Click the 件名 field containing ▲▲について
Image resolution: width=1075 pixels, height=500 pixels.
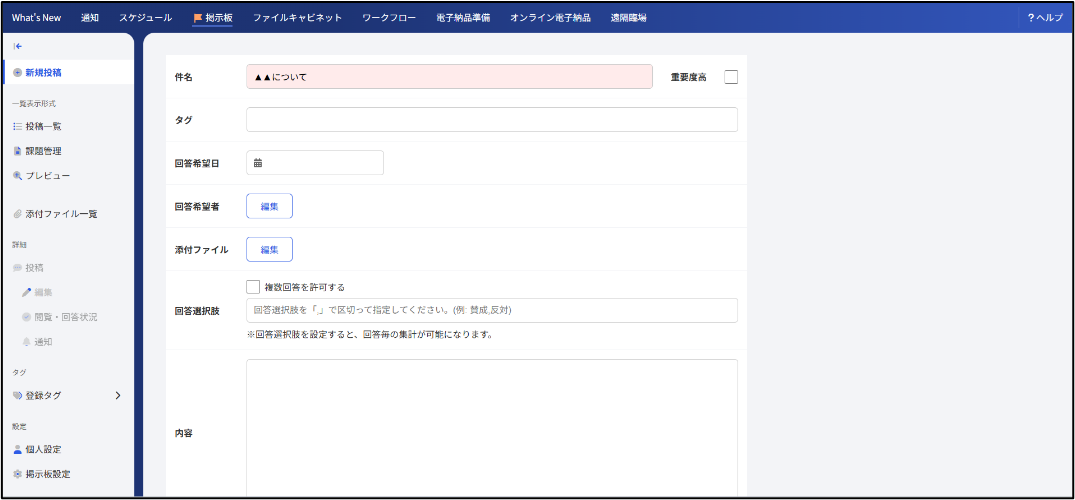(449, 77)
